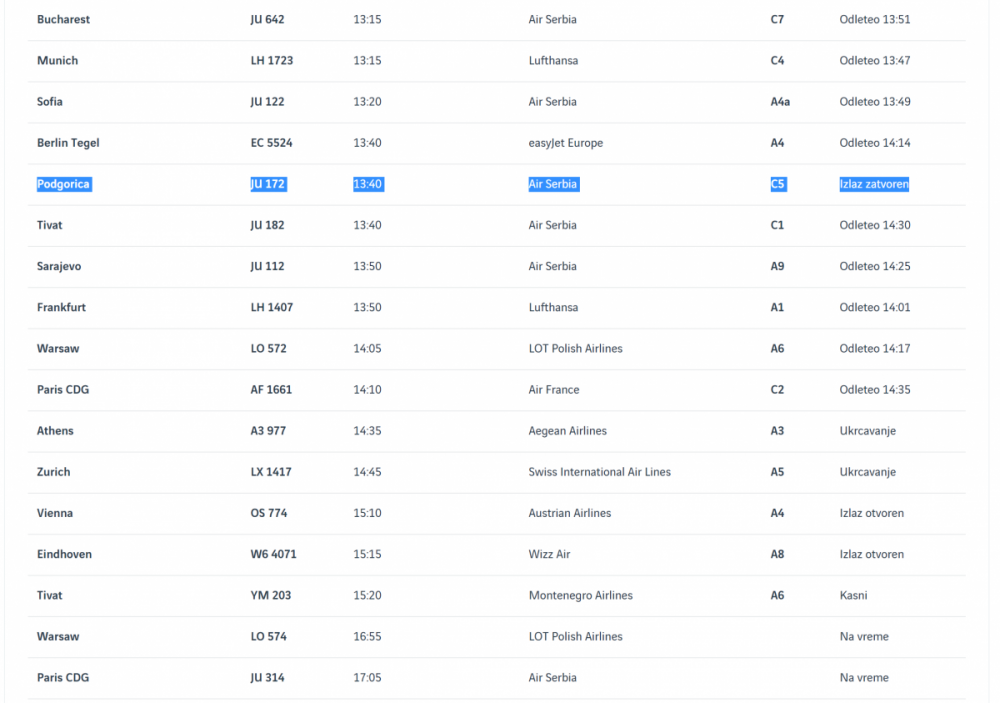The image size is (1000, 703).
Task: Click the Athens destination cell
Action: coord(55,431)
